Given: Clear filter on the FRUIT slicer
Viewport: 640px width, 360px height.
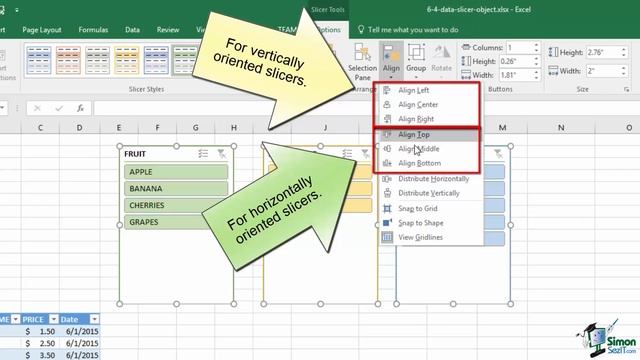Looking at the screenshot, I should point(222,153).
